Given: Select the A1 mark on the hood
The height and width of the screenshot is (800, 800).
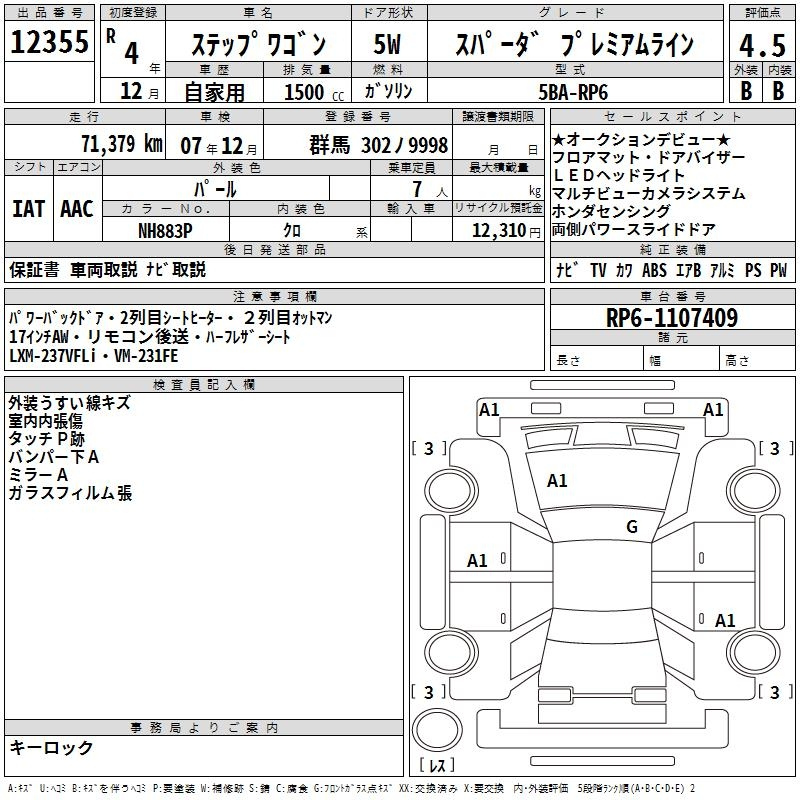Looking at the screenshot, I should coord(557,481).
